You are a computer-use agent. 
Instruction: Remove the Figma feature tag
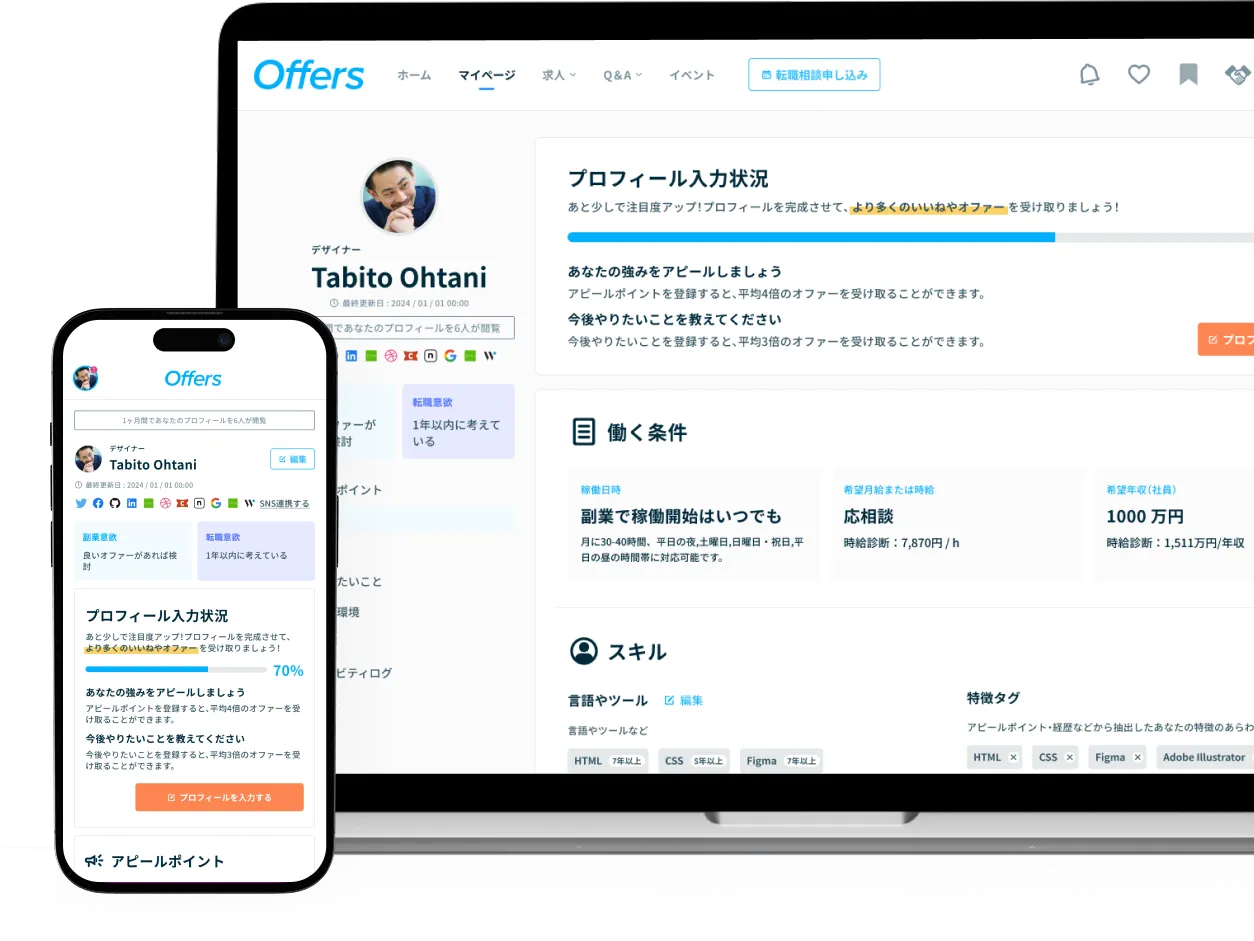coord(1137,758)
